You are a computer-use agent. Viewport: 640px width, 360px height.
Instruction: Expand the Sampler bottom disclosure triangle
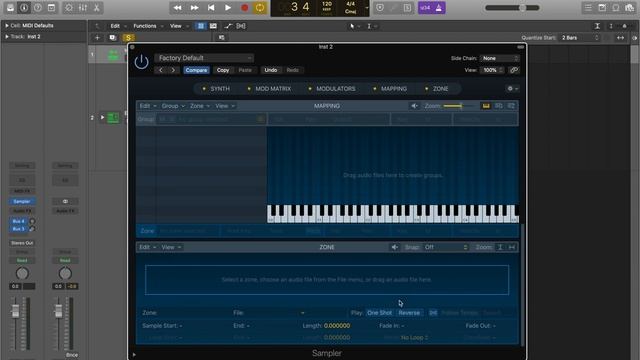coord(134,355)
